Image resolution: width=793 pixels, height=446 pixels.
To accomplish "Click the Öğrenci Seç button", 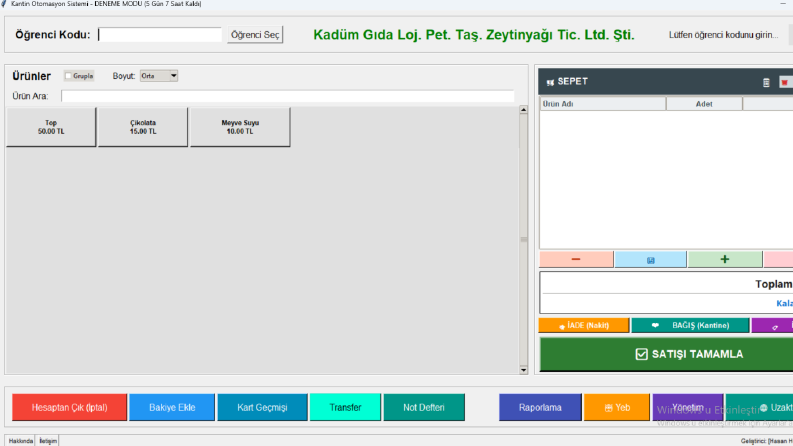I will (255, 35).
